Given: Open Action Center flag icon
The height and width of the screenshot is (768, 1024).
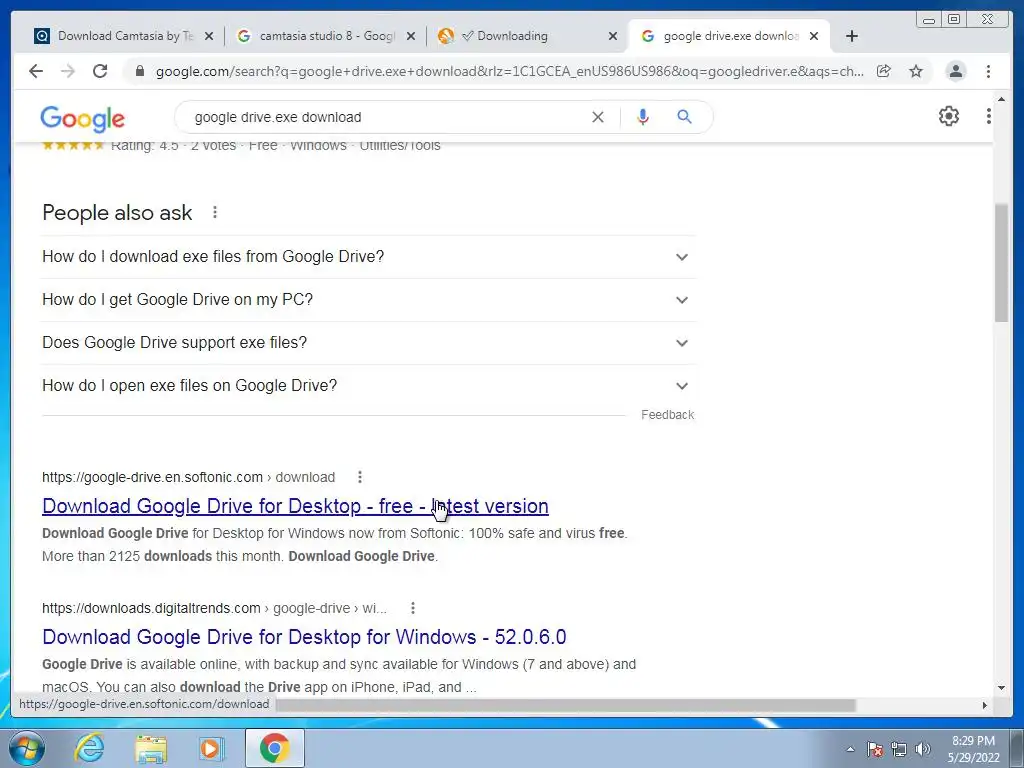Looking at the screenshot, I should [x=875, y=749].
